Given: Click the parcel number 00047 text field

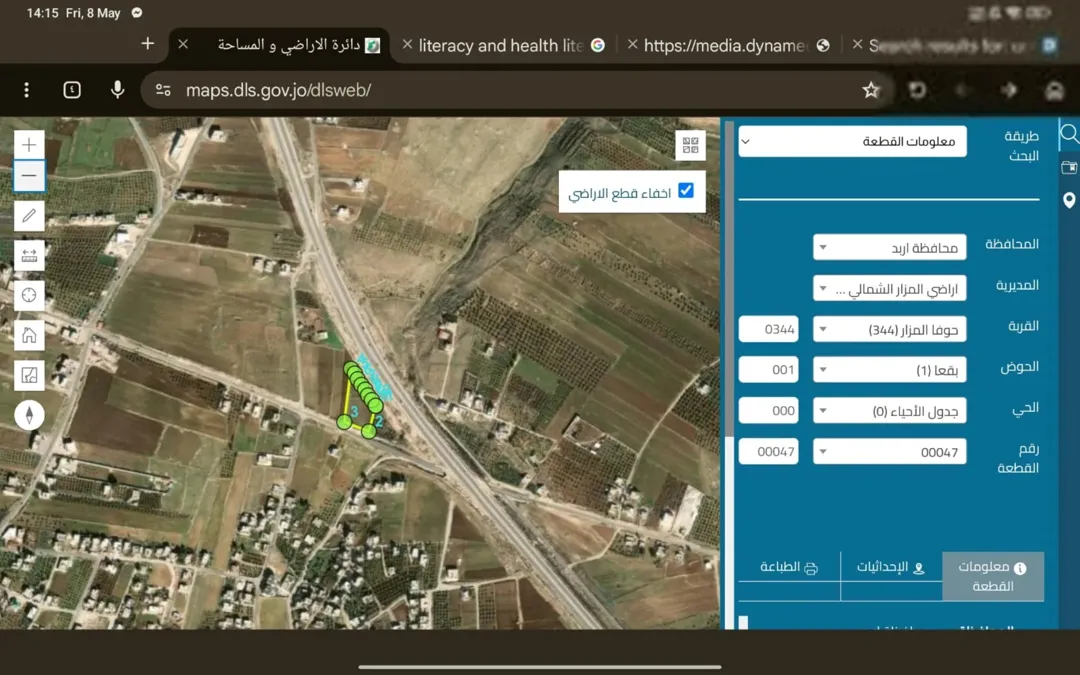Looking at the screenshot, I should (769, 452).
